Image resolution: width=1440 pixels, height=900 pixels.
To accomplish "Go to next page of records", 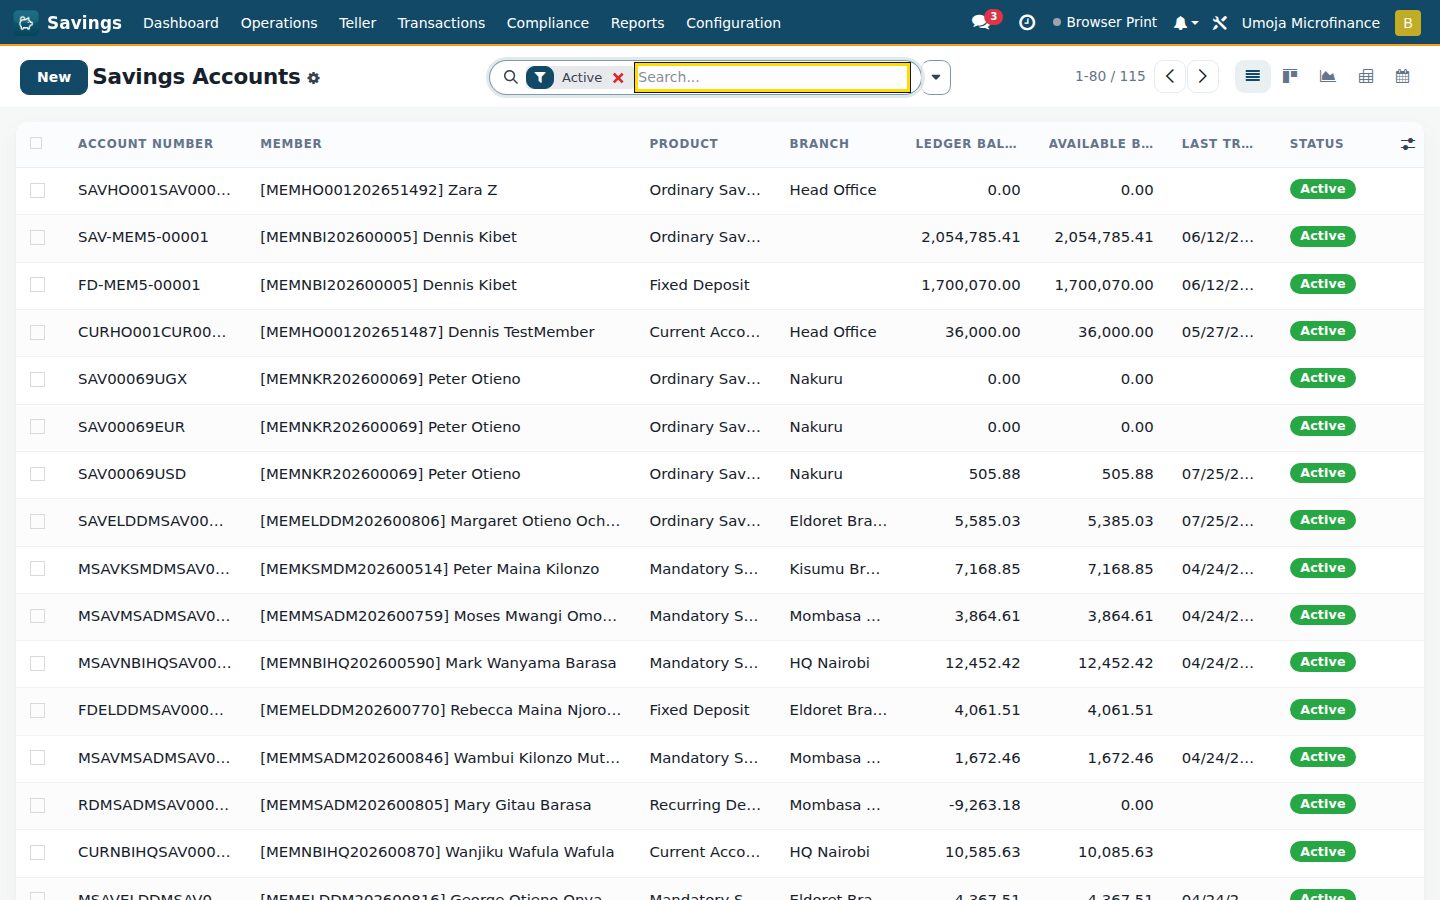I will 1202,77.
